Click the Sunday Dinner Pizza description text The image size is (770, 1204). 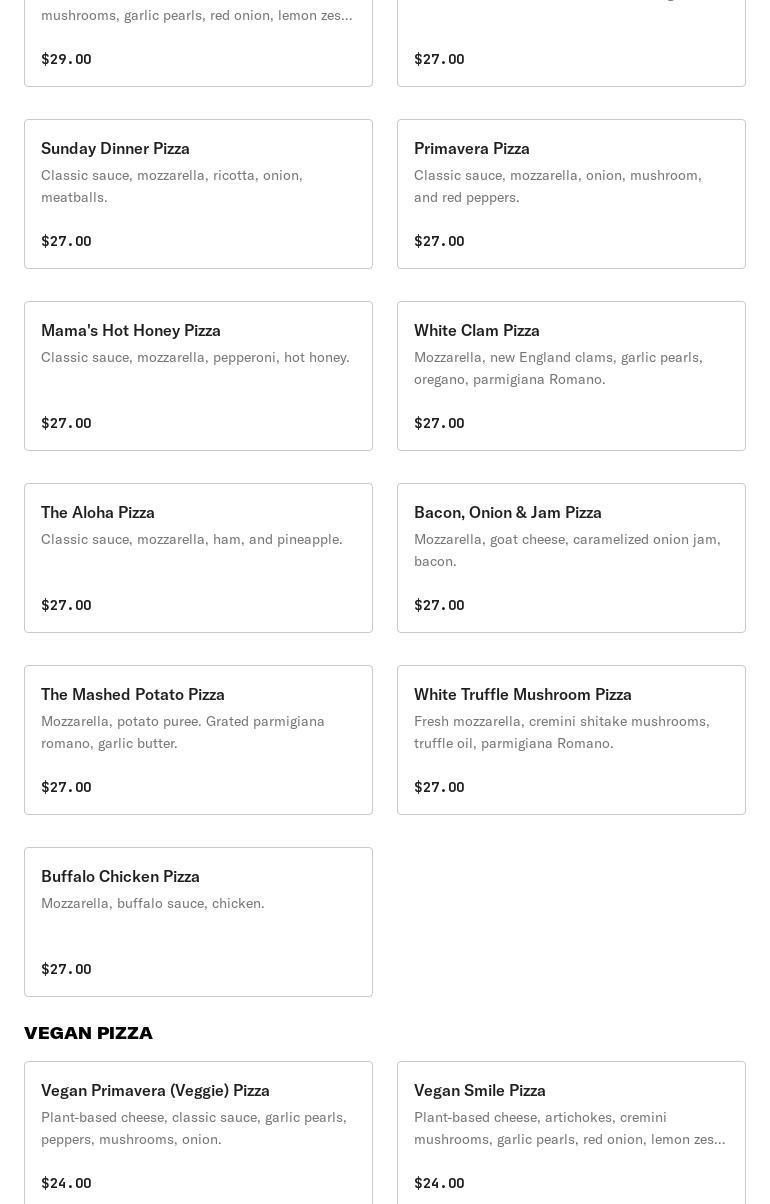click(x=172, y=186)
